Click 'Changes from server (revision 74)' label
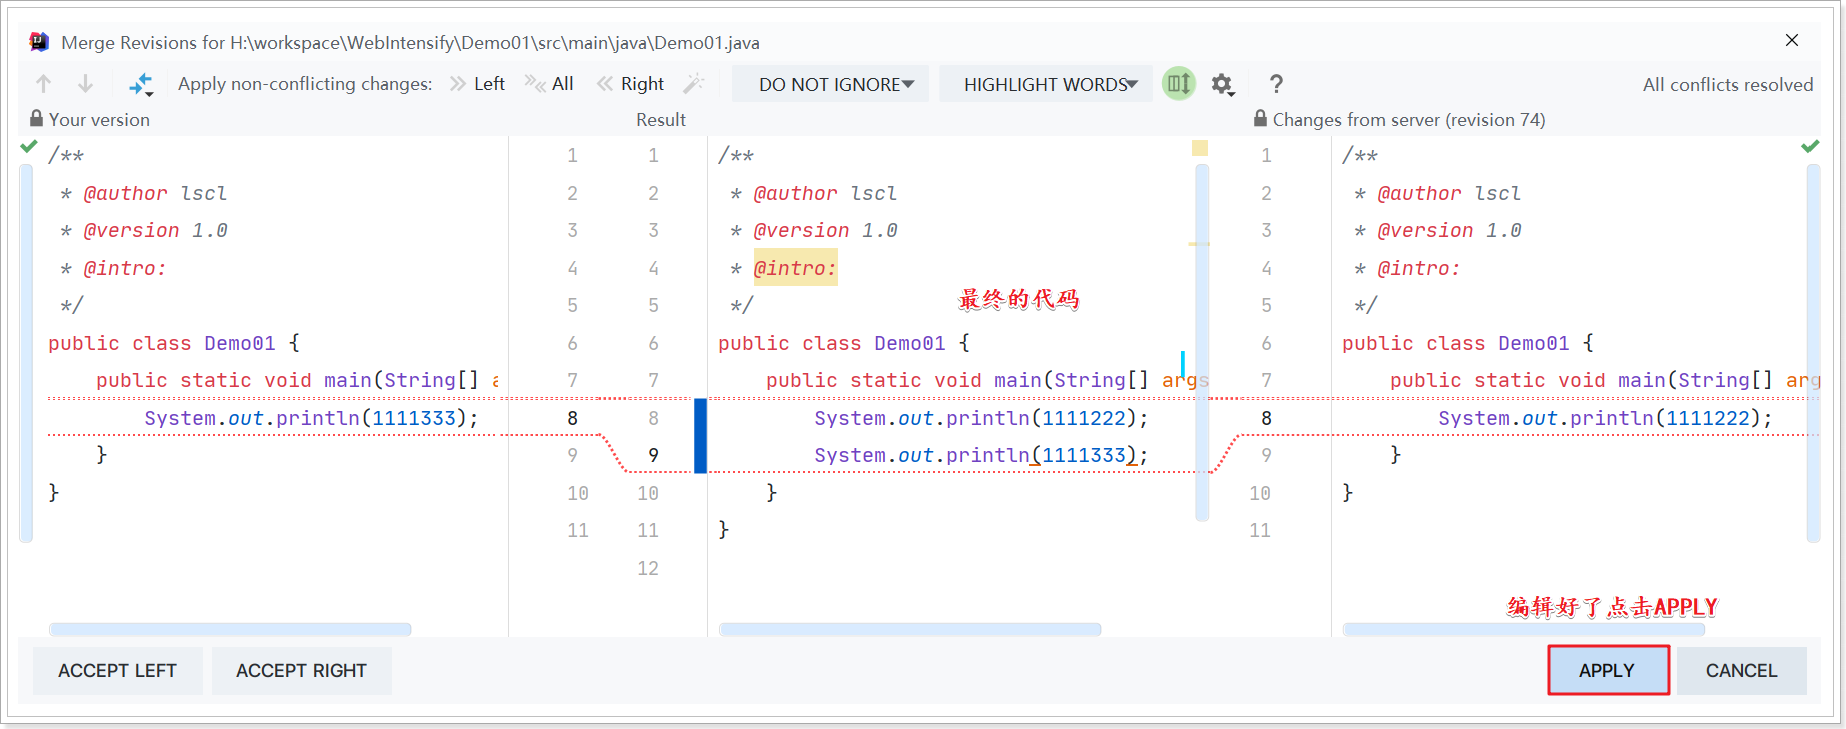This screenshot has height=729, width=1846. [1408, 119]
